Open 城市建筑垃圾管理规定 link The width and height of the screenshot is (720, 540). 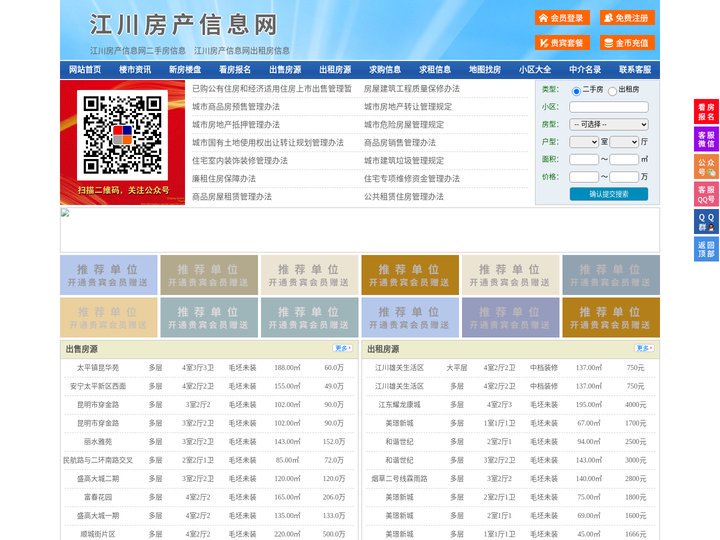pyautogui.click(x=404, y=161)
